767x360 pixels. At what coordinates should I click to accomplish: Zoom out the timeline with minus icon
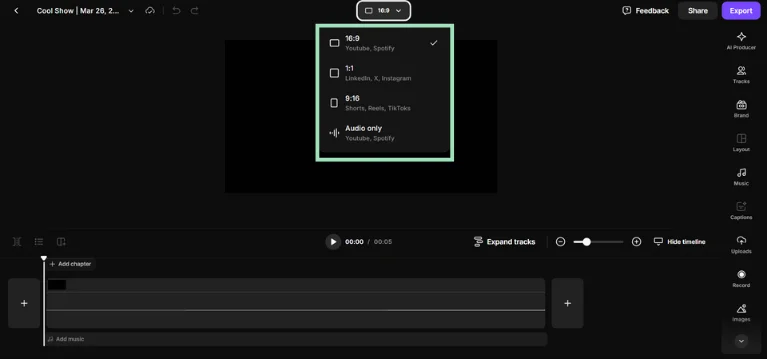(561, 242)
